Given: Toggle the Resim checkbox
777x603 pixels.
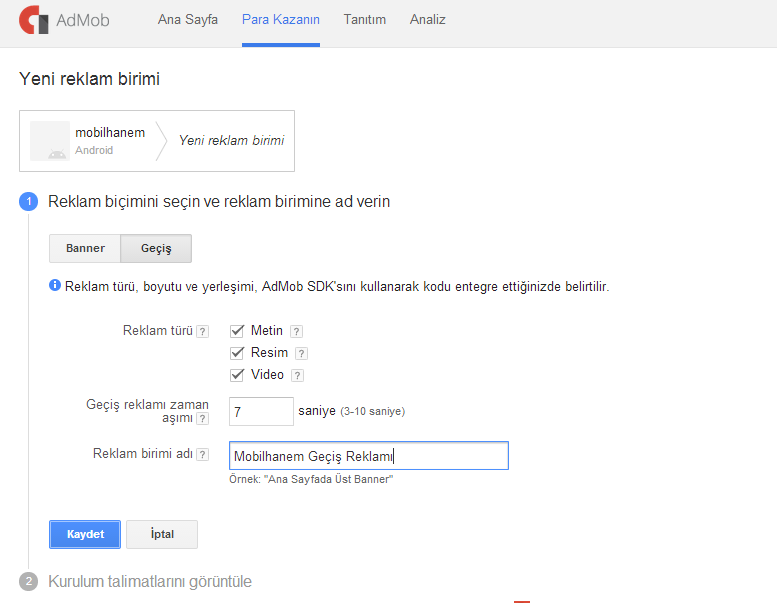Looking at the screenshot, I should point(237,353).
